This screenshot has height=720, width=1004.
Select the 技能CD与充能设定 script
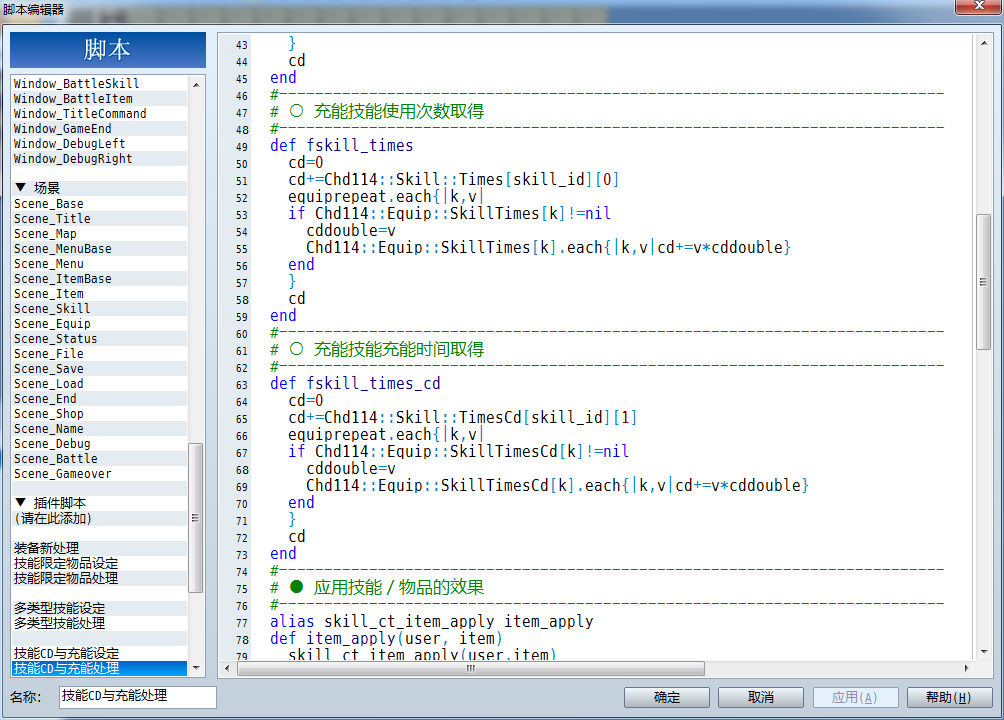tap(99, 653)
